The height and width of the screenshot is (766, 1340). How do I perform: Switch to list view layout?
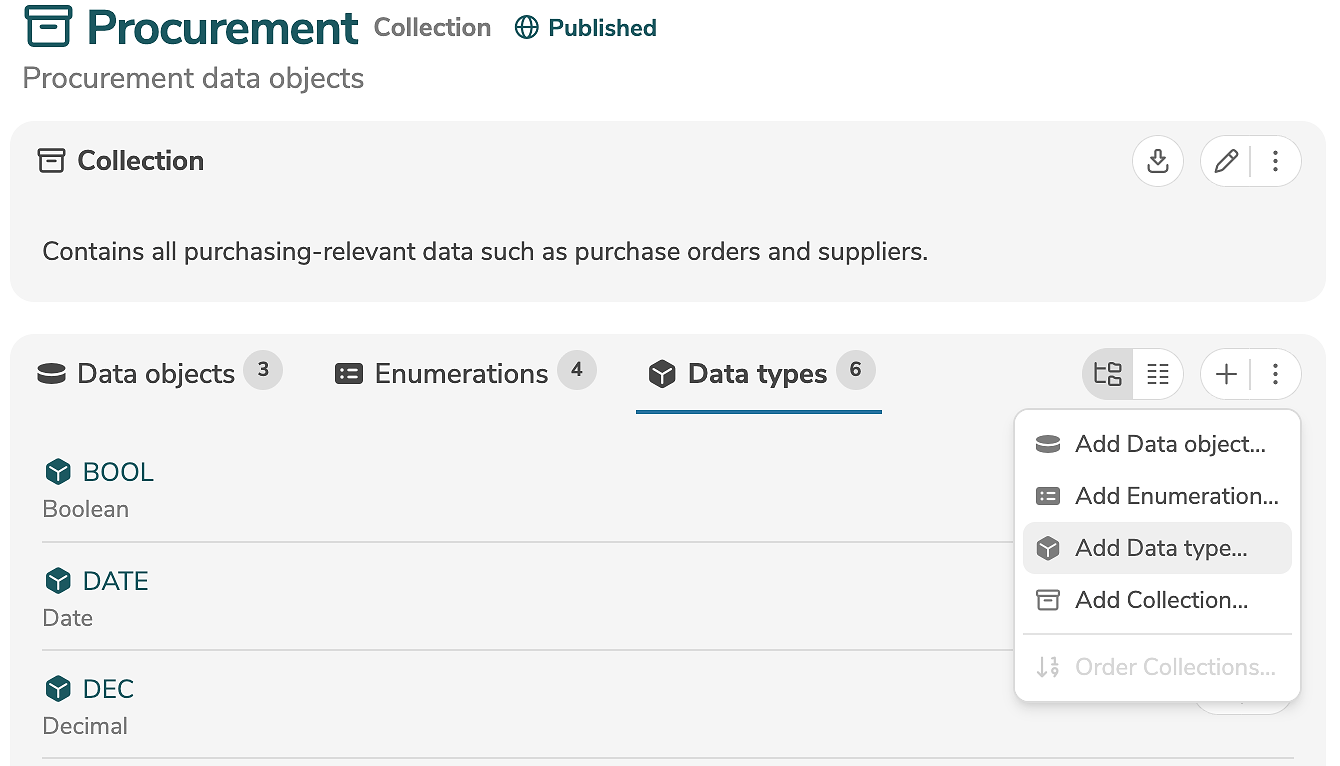click(x=1158, y=374)
